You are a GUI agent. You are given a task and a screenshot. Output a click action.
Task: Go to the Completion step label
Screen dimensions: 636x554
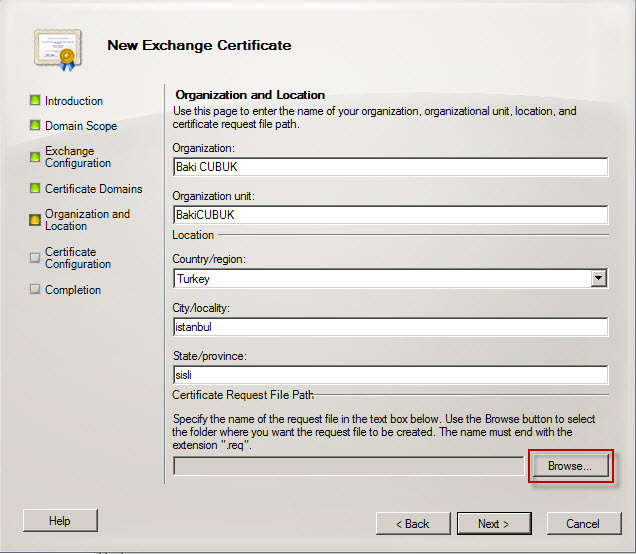(x=73, y=290)
